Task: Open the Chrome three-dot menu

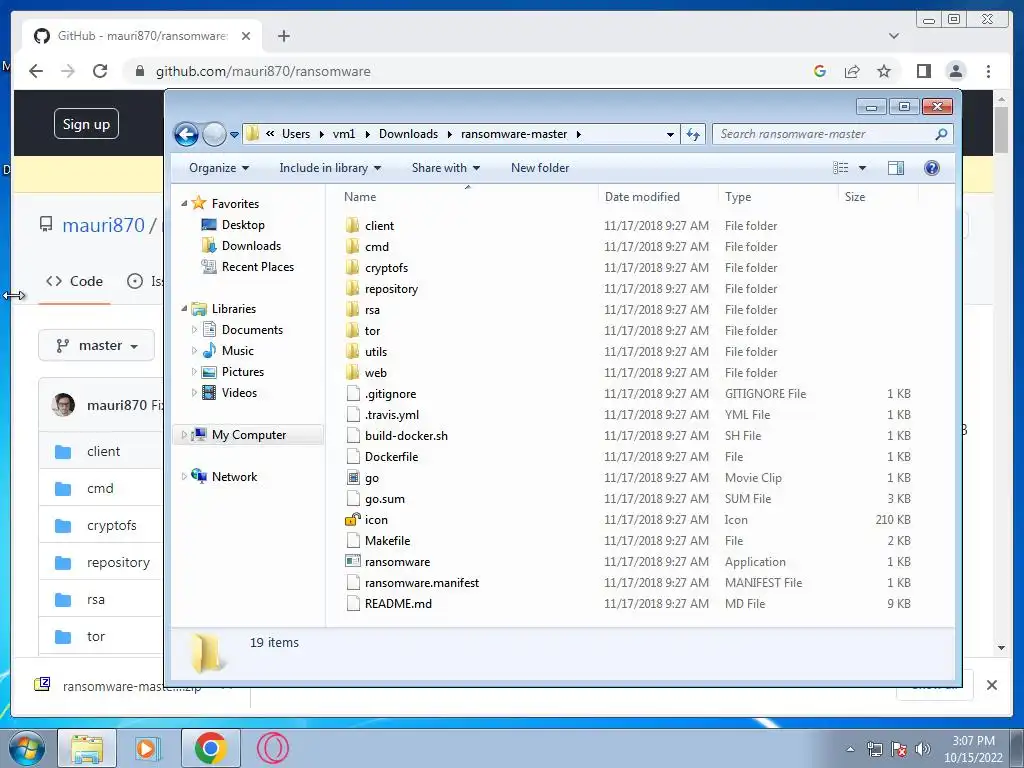Action: [x=988, y=71]
